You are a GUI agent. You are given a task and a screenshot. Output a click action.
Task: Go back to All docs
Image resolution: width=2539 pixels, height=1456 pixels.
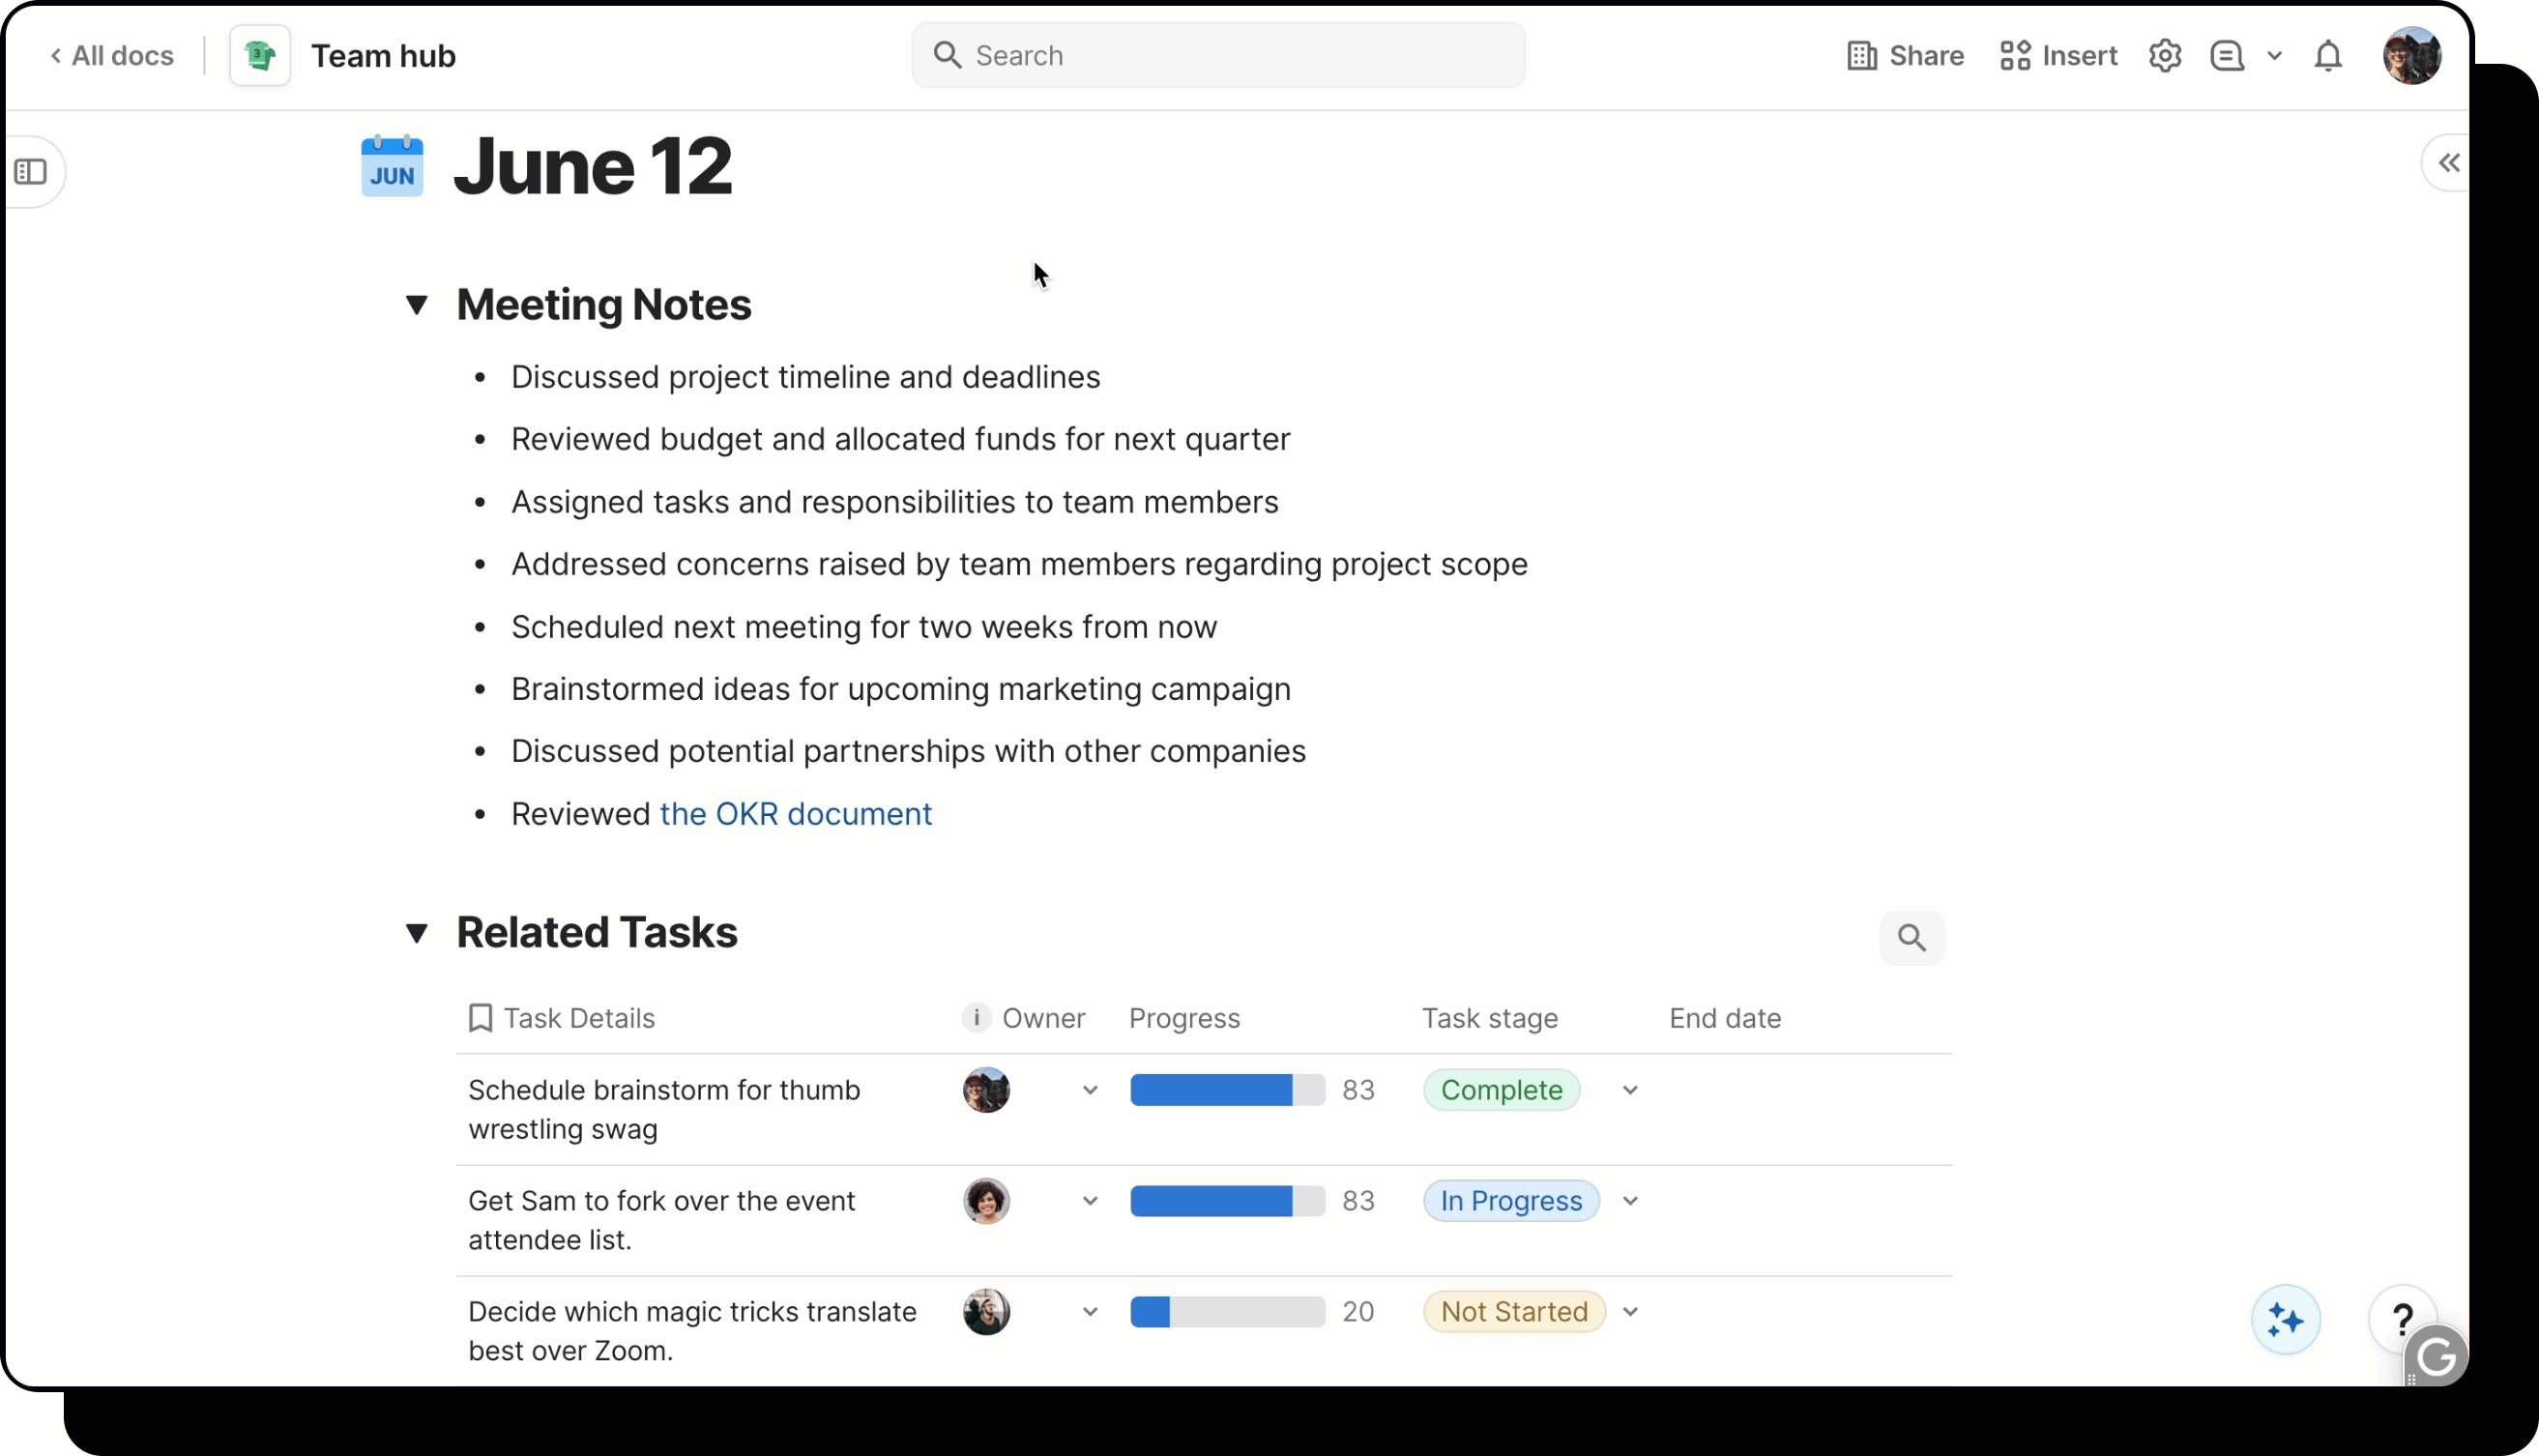pyautogui.click(x=112, y=56)
